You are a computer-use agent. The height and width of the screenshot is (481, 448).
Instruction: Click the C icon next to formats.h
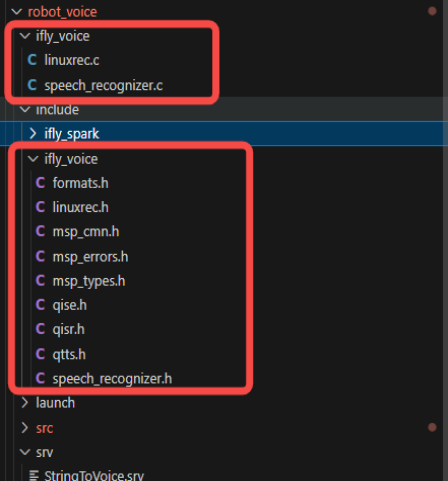click(x=40, y=183)
